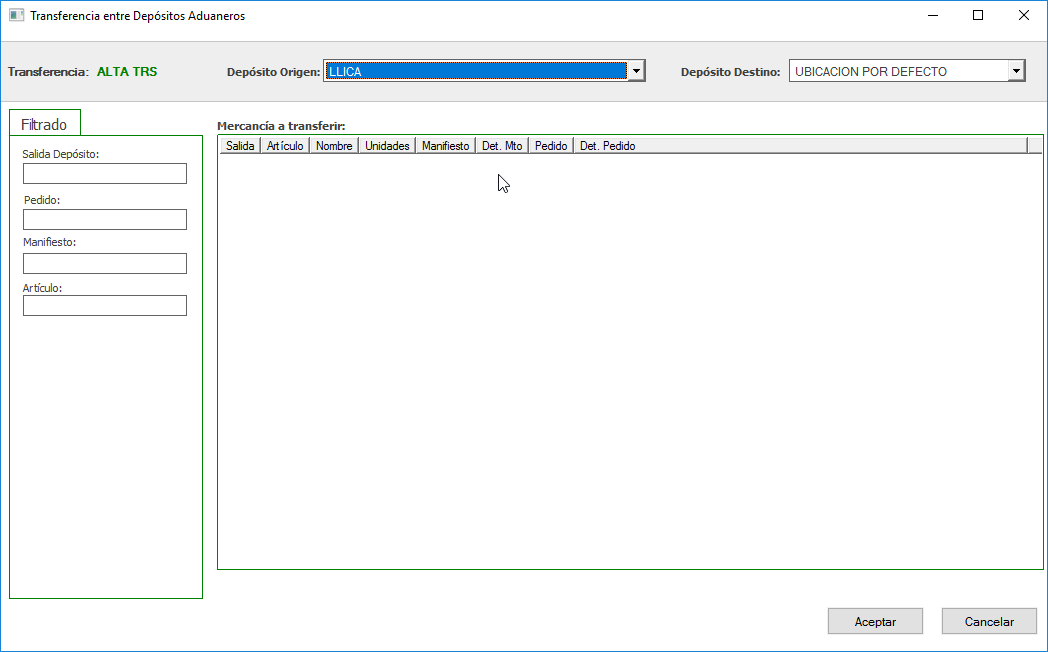Click the Det. Mto column header
The width and height of the screenshot is (1048, 652).
(502, 146)
